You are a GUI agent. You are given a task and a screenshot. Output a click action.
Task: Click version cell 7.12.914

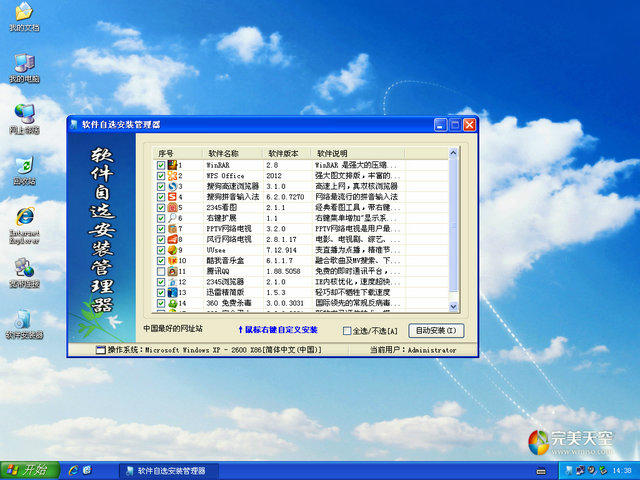coord(280,250)
